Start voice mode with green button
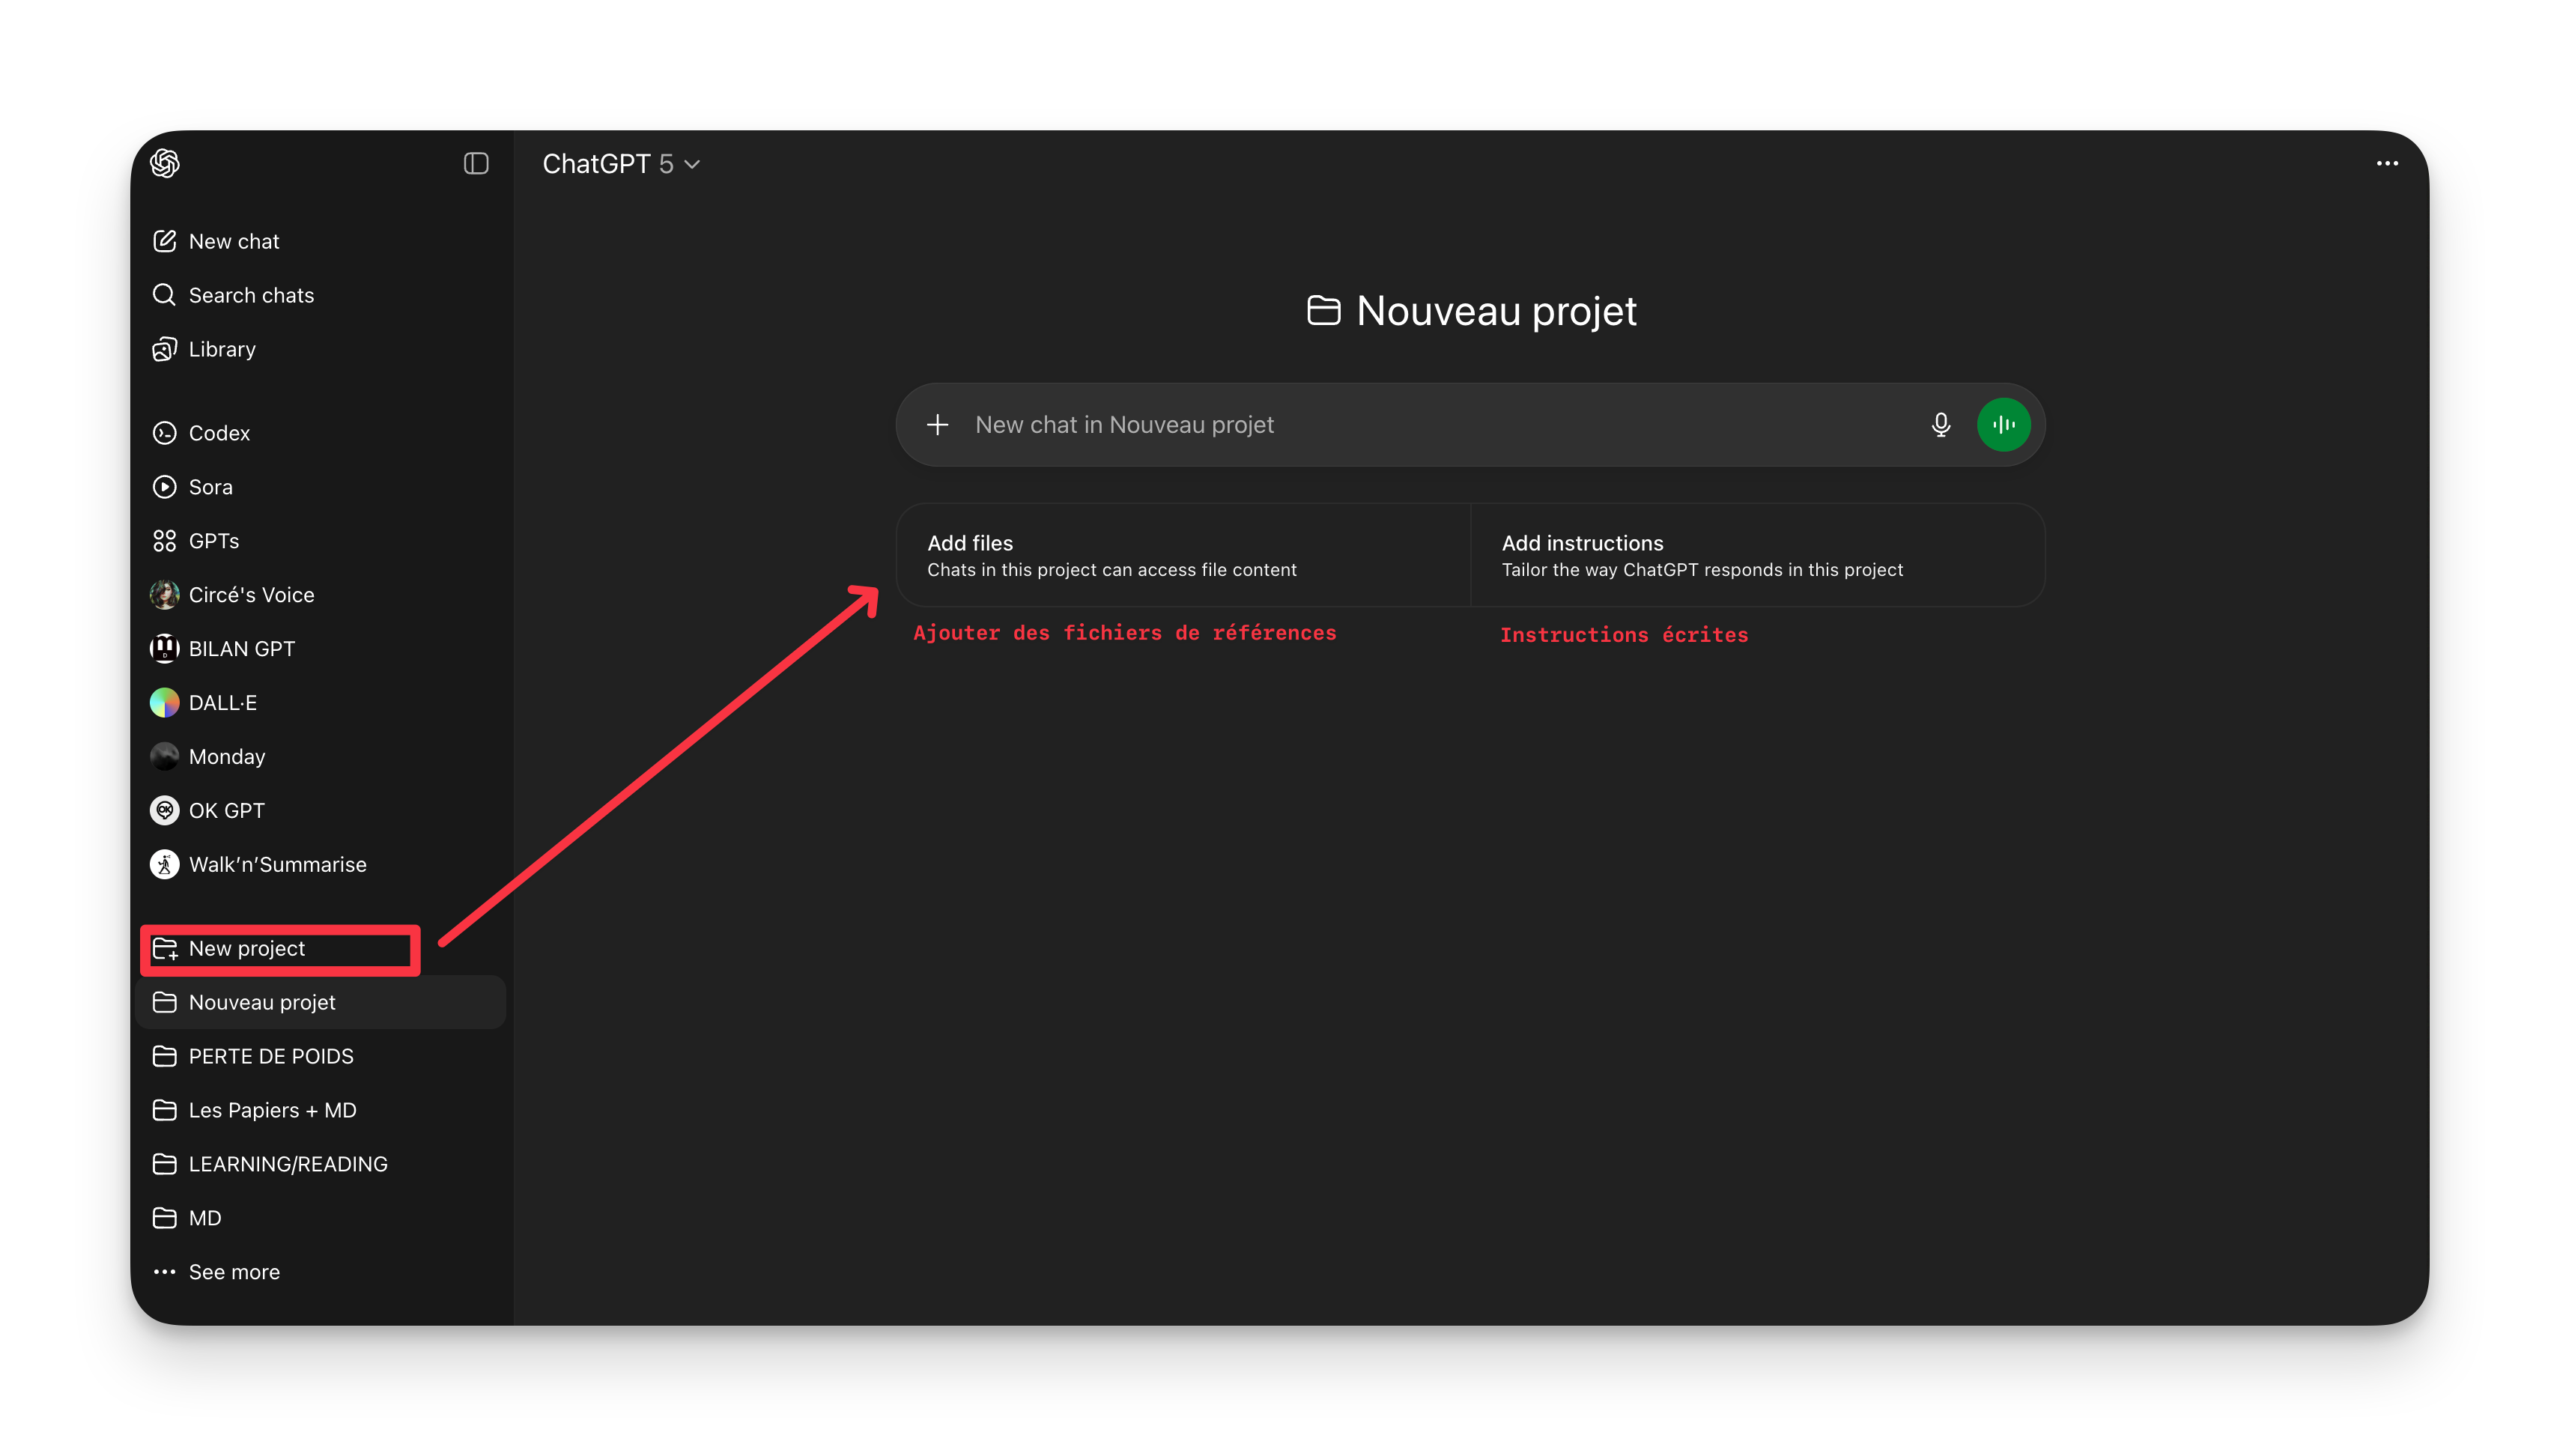The height and width of the screenshot is (1456, 2560). pos(2003,425)
